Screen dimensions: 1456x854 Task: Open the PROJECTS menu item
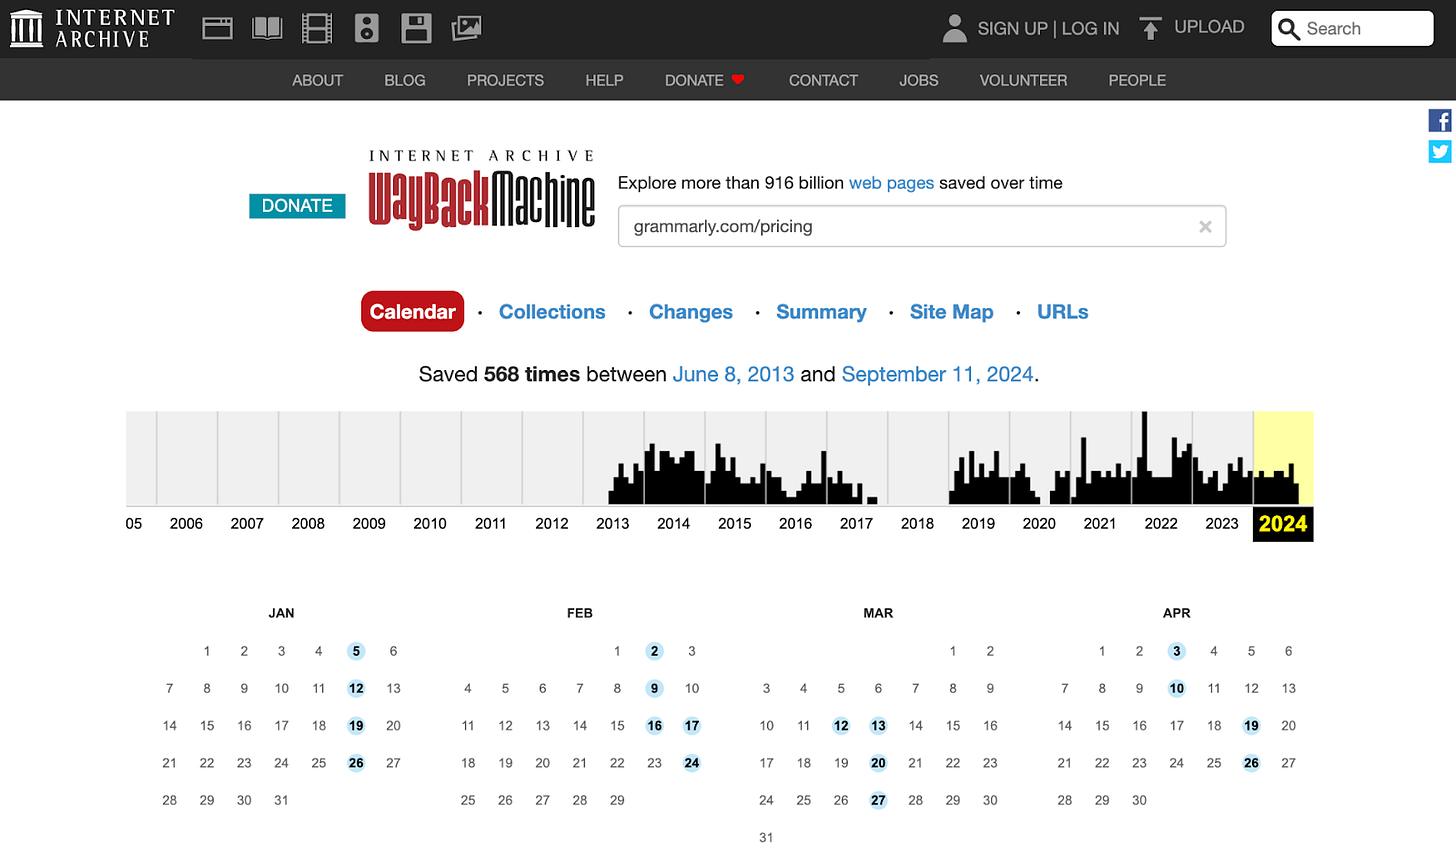click(x=505, y=80)
